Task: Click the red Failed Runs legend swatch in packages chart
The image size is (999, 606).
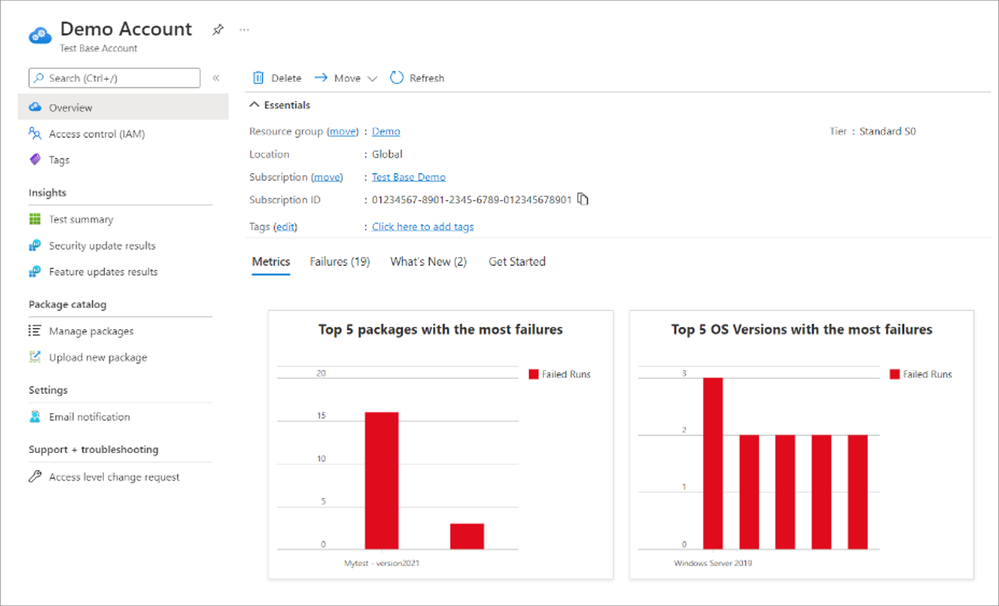Action: coord(534,374)
